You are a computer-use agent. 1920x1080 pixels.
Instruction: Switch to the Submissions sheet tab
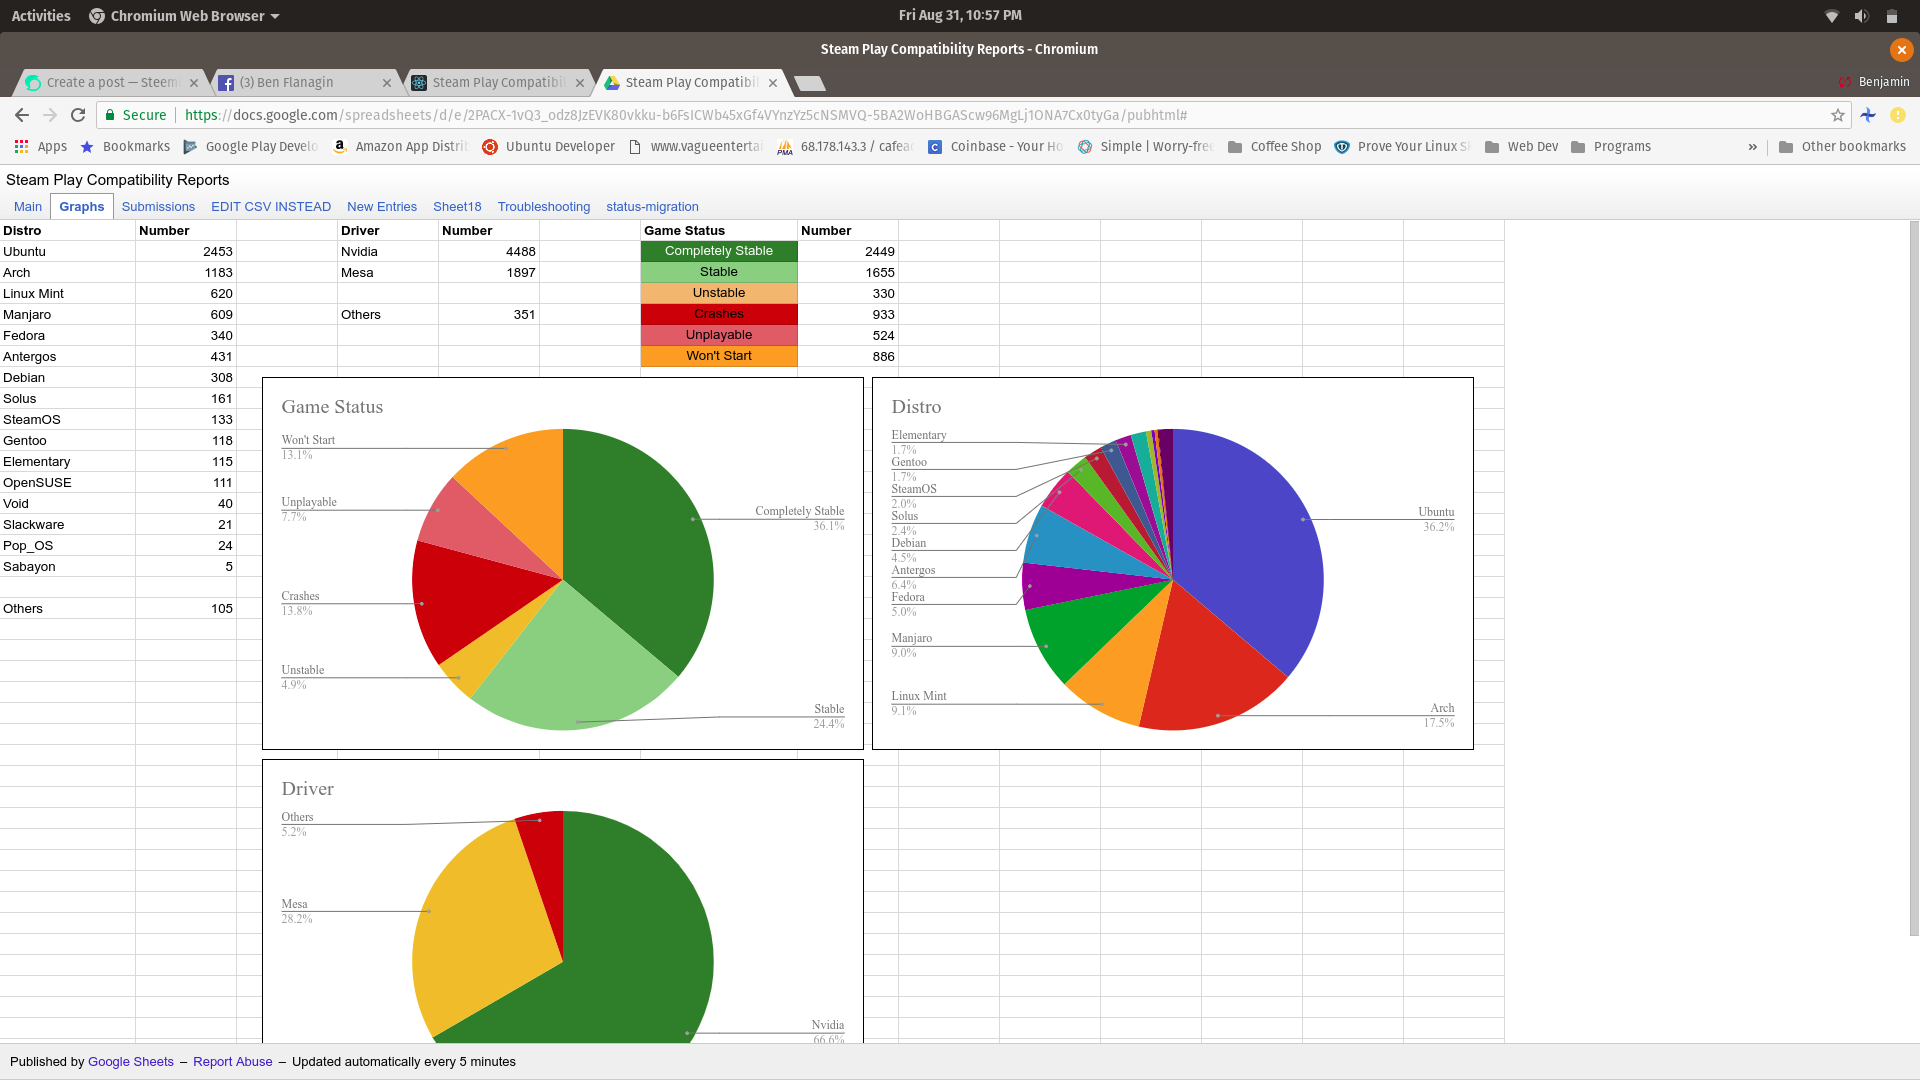158,207
